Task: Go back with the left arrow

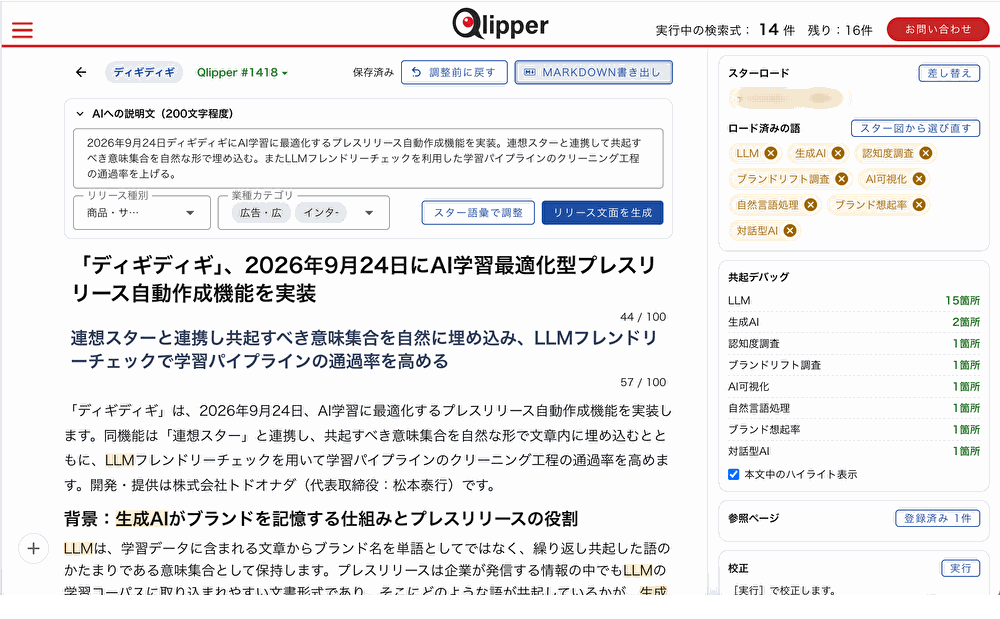Action: [x=81, y=72]
